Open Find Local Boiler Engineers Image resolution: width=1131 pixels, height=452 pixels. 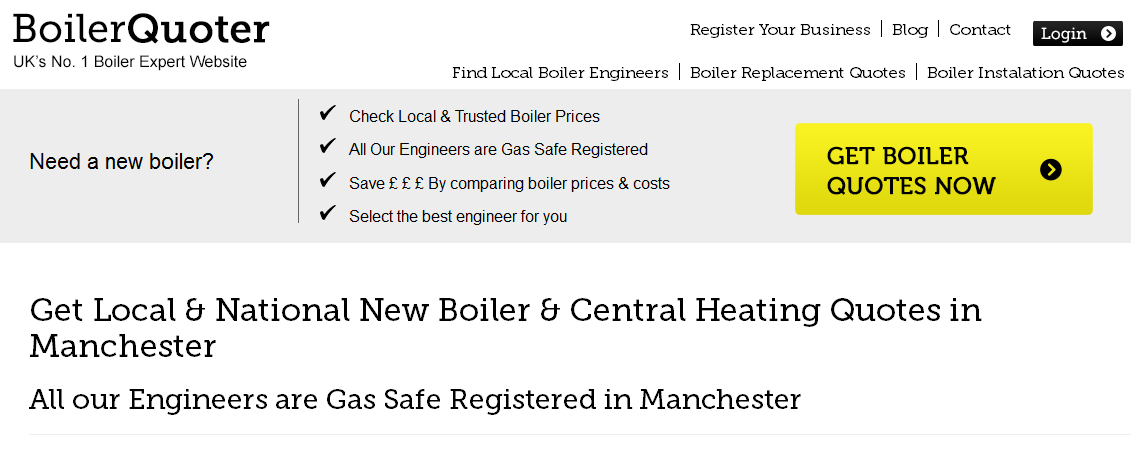(x=560, y=73)
